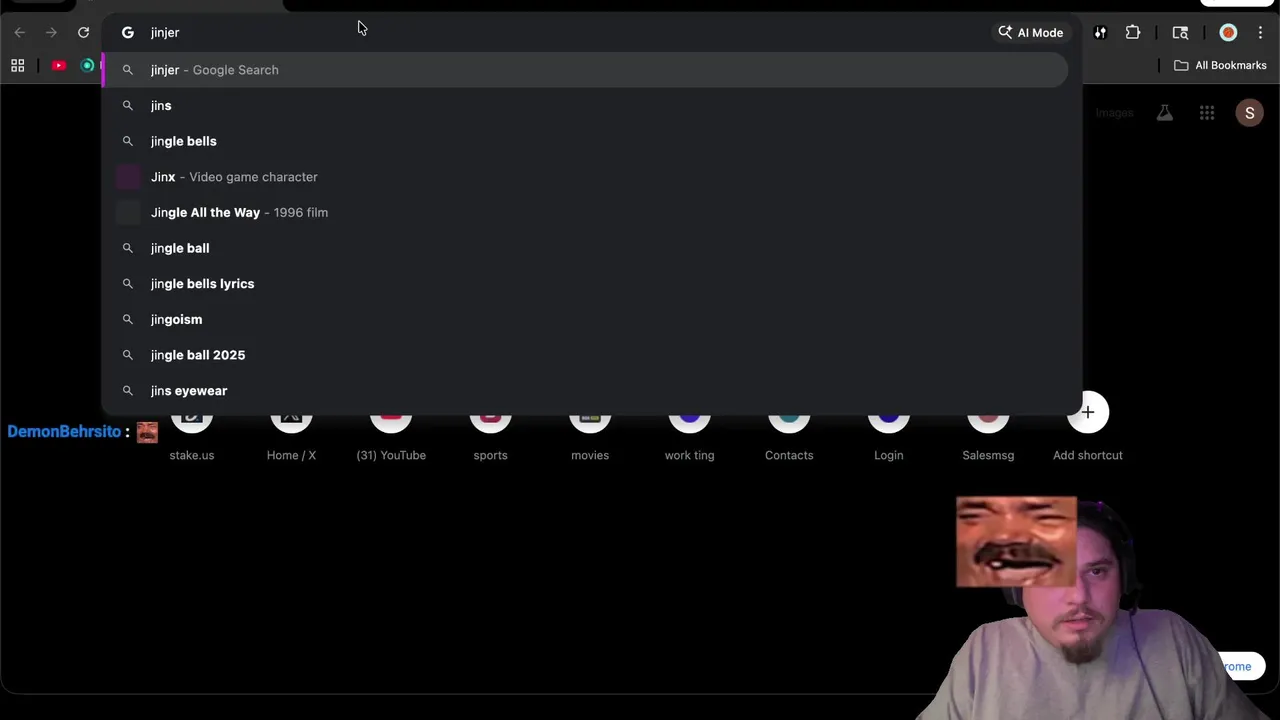The width and height of the screenshot is (1280, 720).
Task: Open the teal circle bookmark icon
Action: (x=88, y=66)
